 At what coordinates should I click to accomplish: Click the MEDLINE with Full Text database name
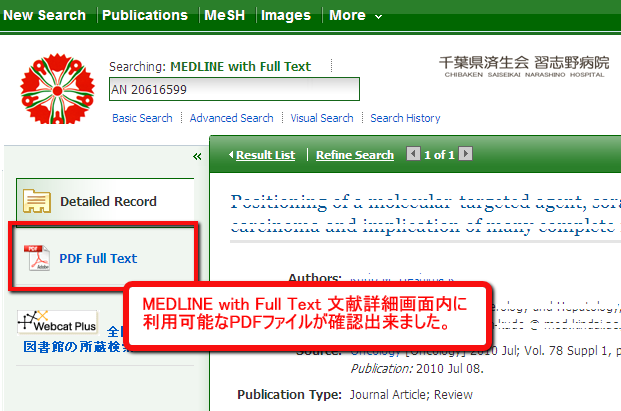240,67
